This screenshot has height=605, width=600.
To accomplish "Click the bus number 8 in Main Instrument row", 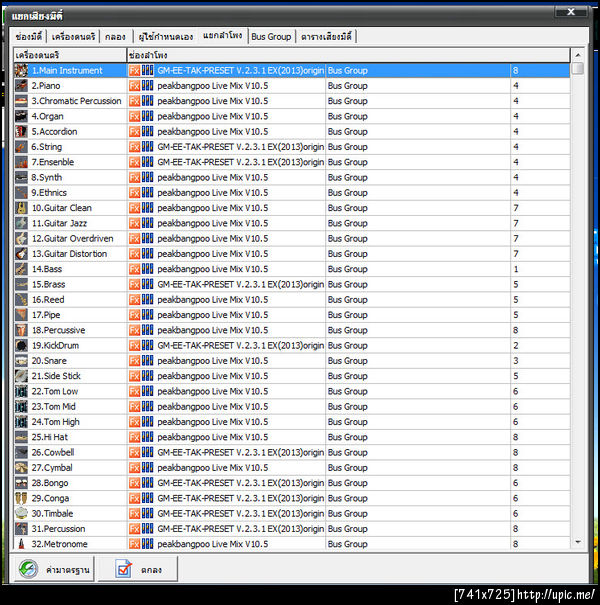I will point(516,70).
